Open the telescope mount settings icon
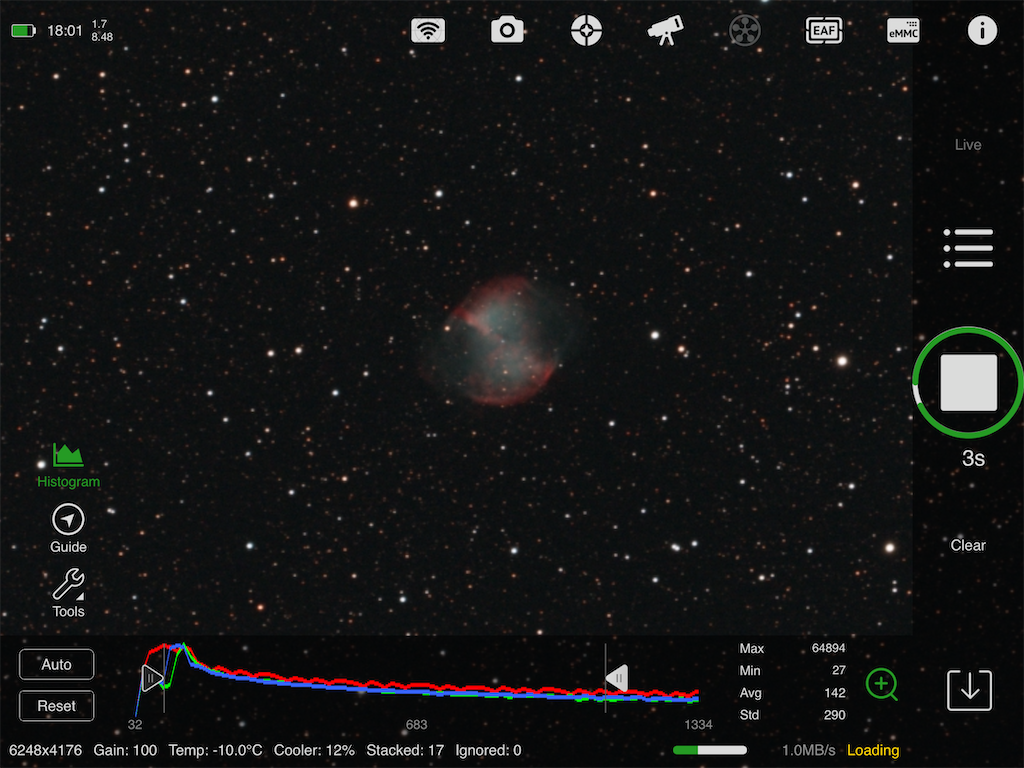 [665, 30]
